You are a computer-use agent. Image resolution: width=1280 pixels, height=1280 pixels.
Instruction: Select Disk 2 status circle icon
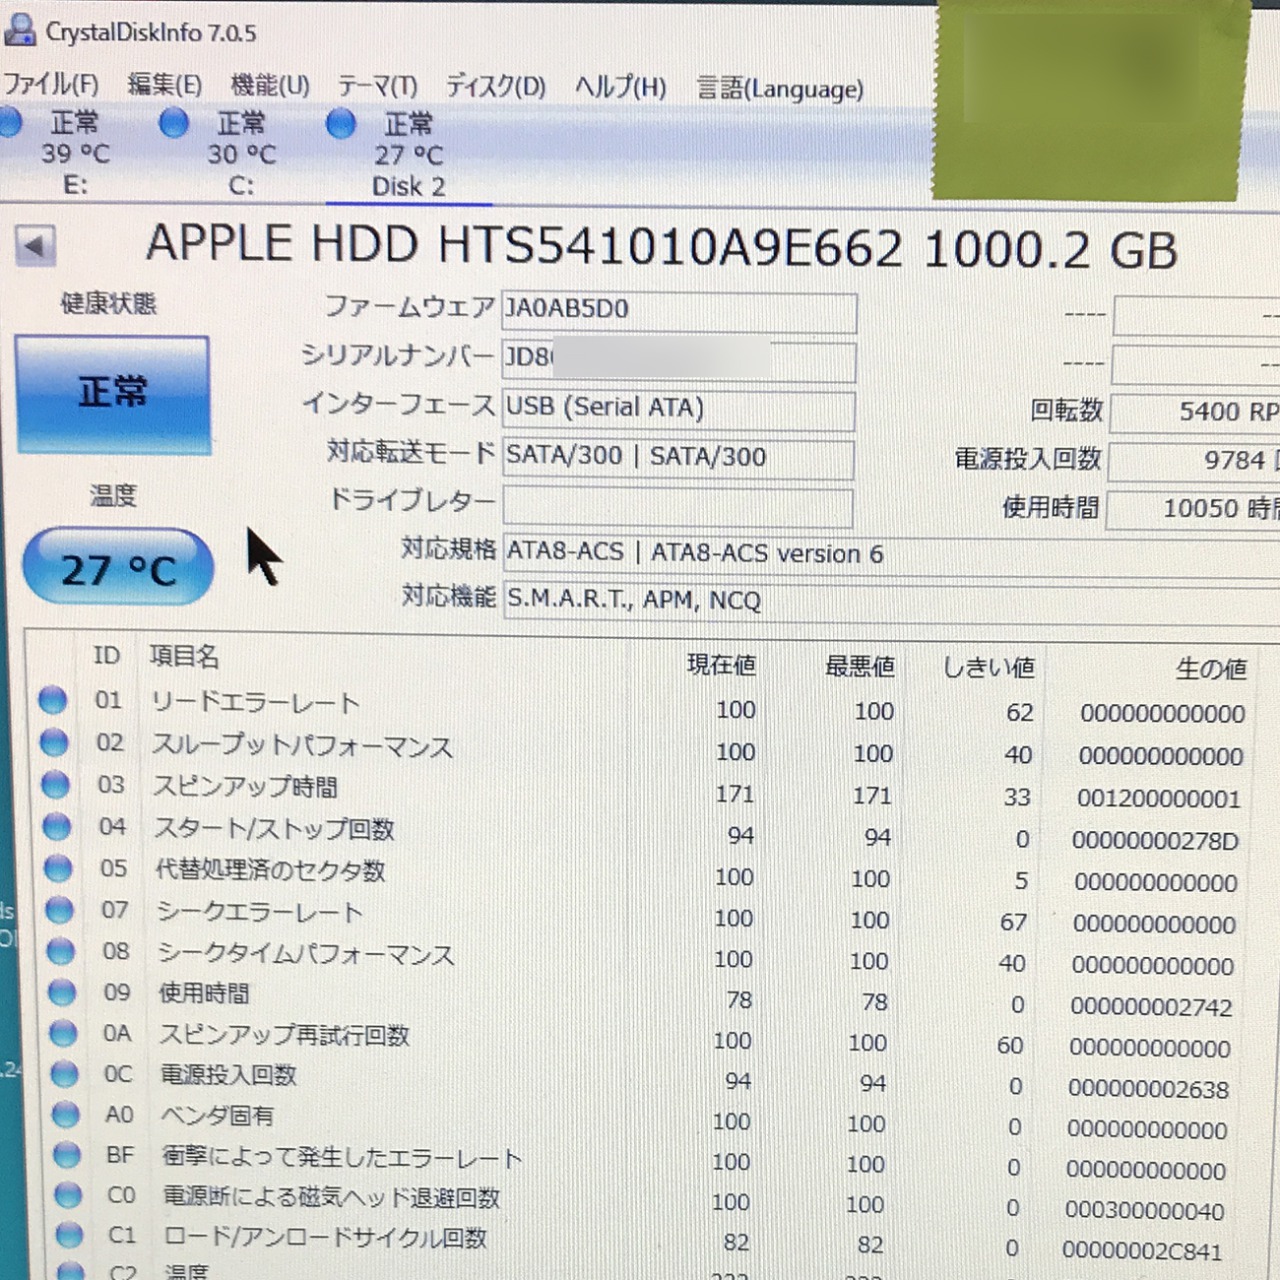click(x=341, y=124)
